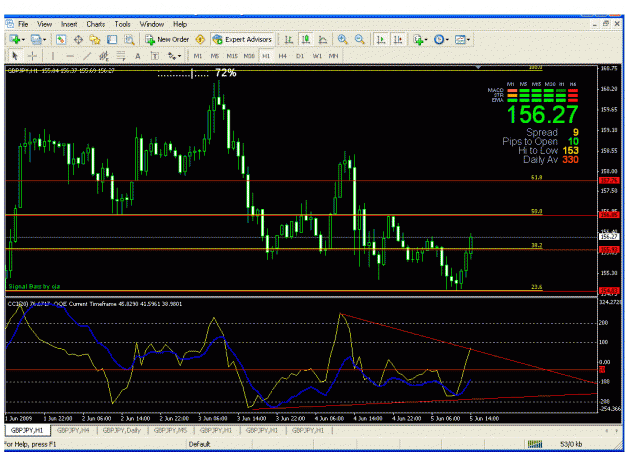Open the Terminal panel icon
This screenshot has height=452, width=625.
112,39
